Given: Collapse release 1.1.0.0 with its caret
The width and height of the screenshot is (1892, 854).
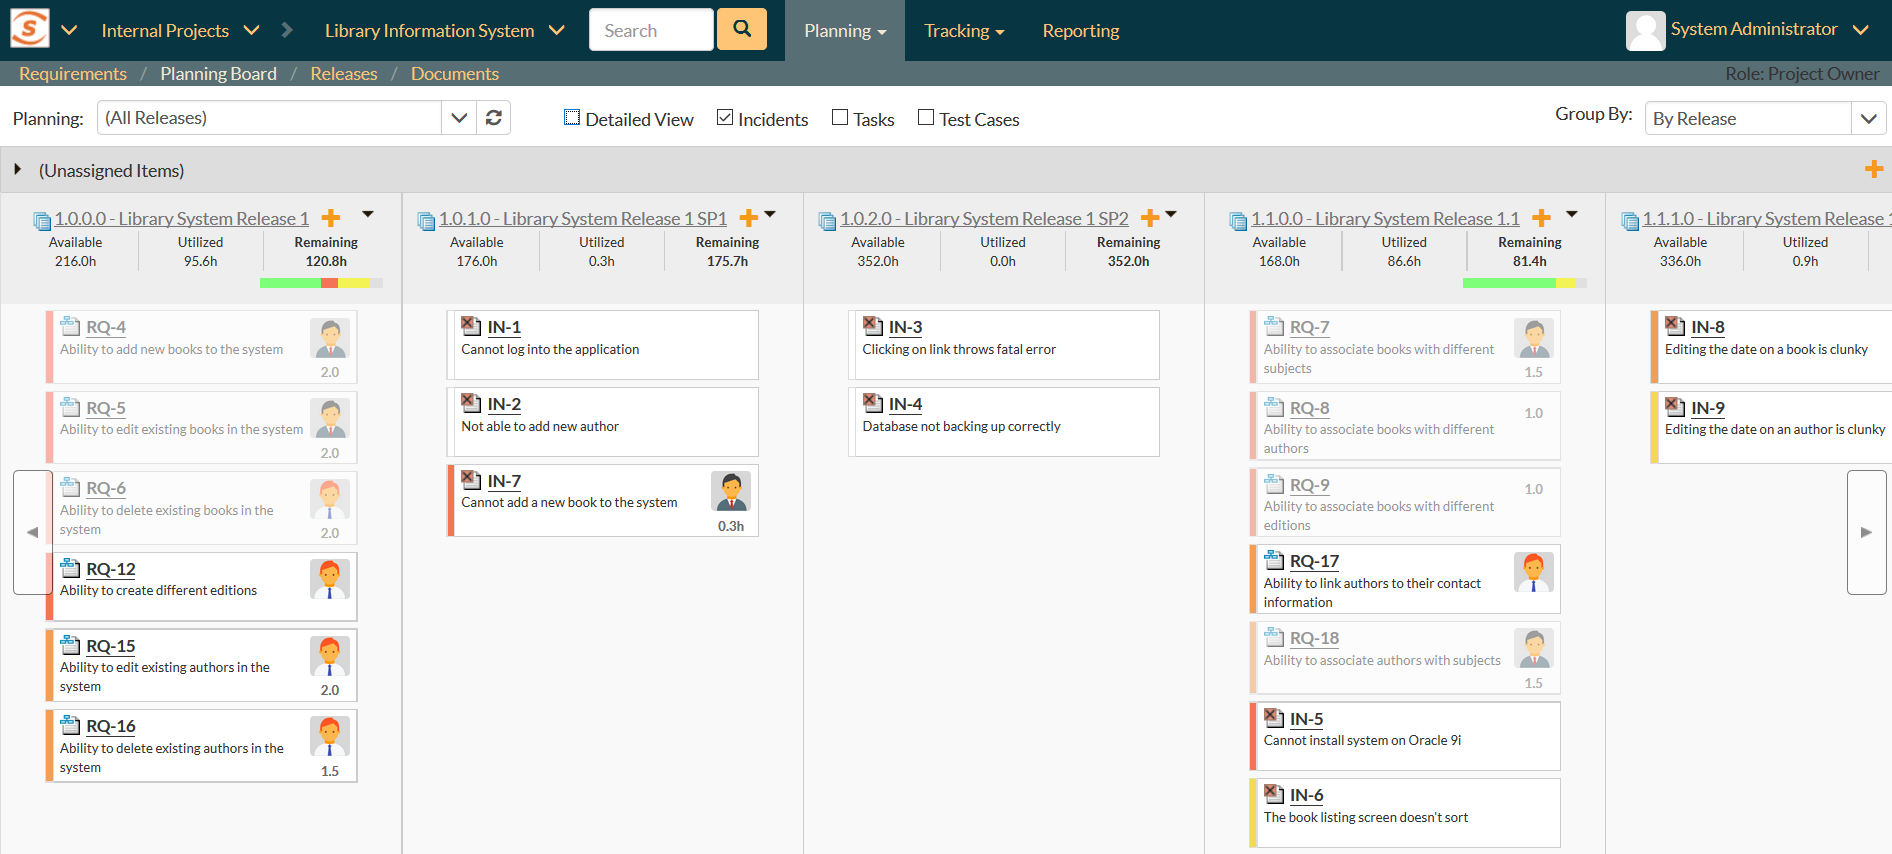Looking at the screenshot, I should point(1572,215).
